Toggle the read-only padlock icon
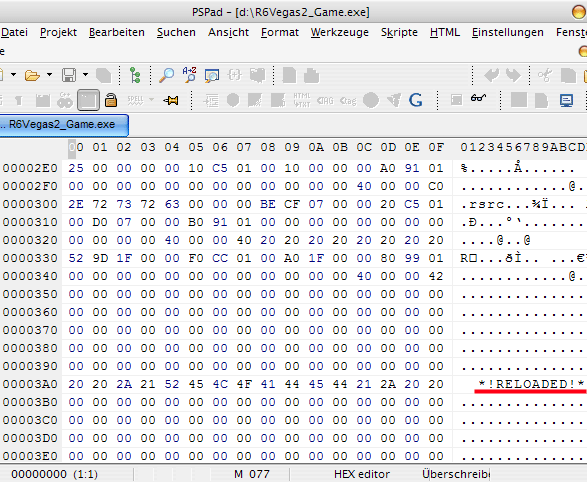 111,100
